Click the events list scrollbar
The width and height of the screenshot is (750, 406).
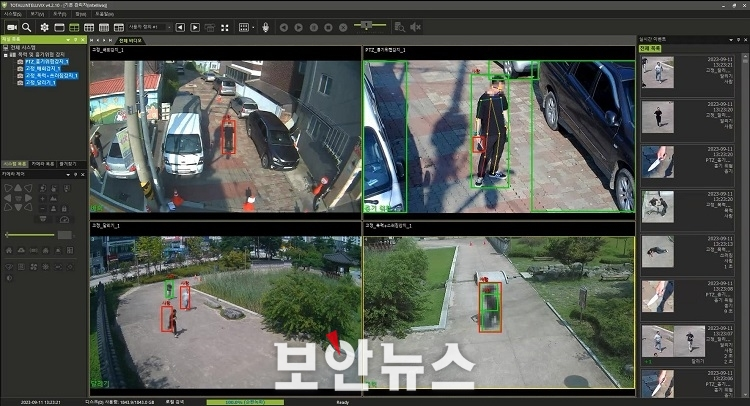pyautogui.click(x=745, y=225)
